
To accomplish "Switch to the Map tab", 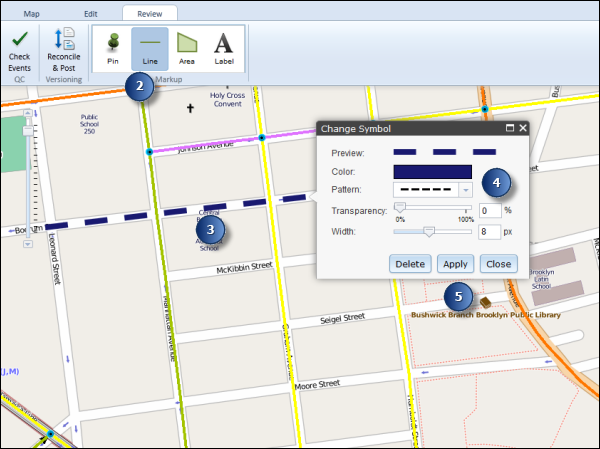I will 32,13.
